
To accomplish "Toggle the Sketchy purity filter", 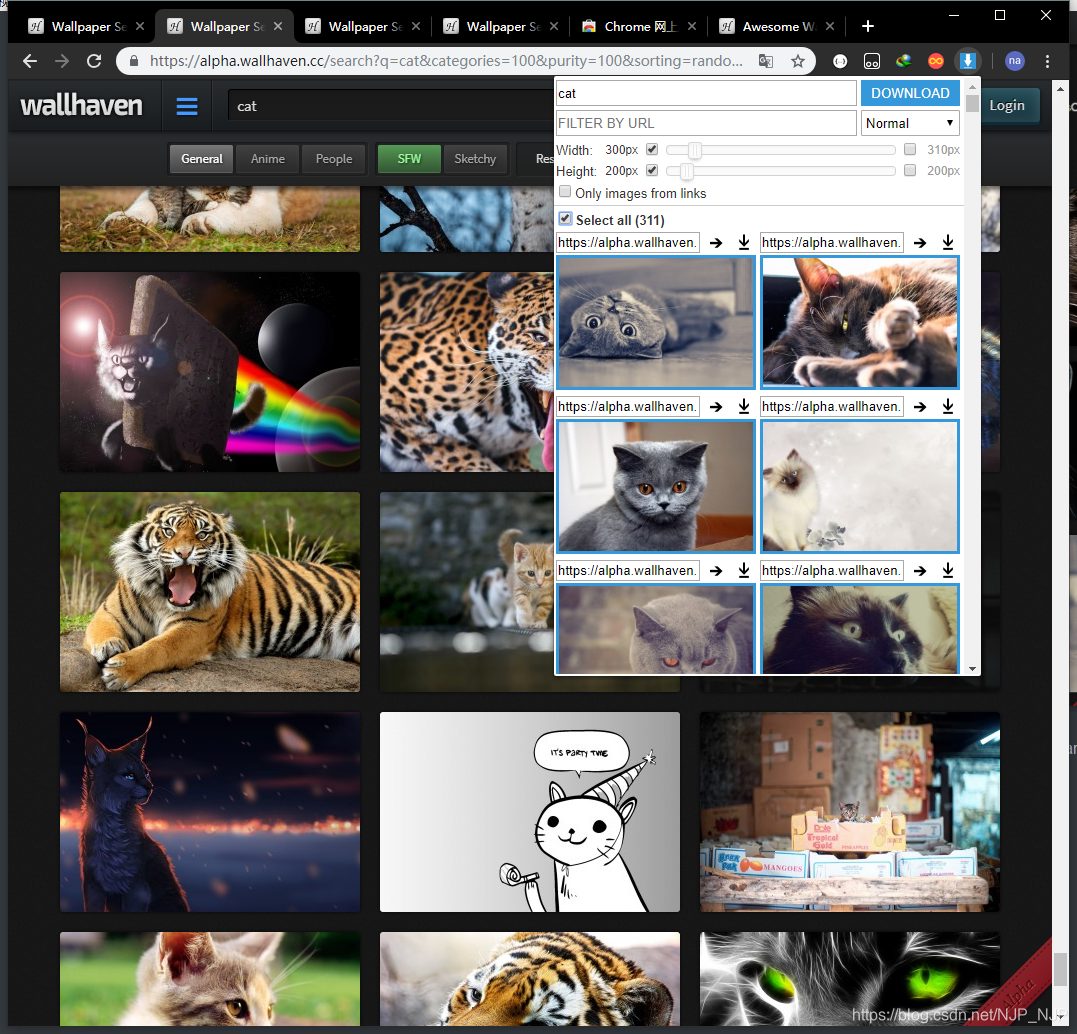I will tap(475, 159).
